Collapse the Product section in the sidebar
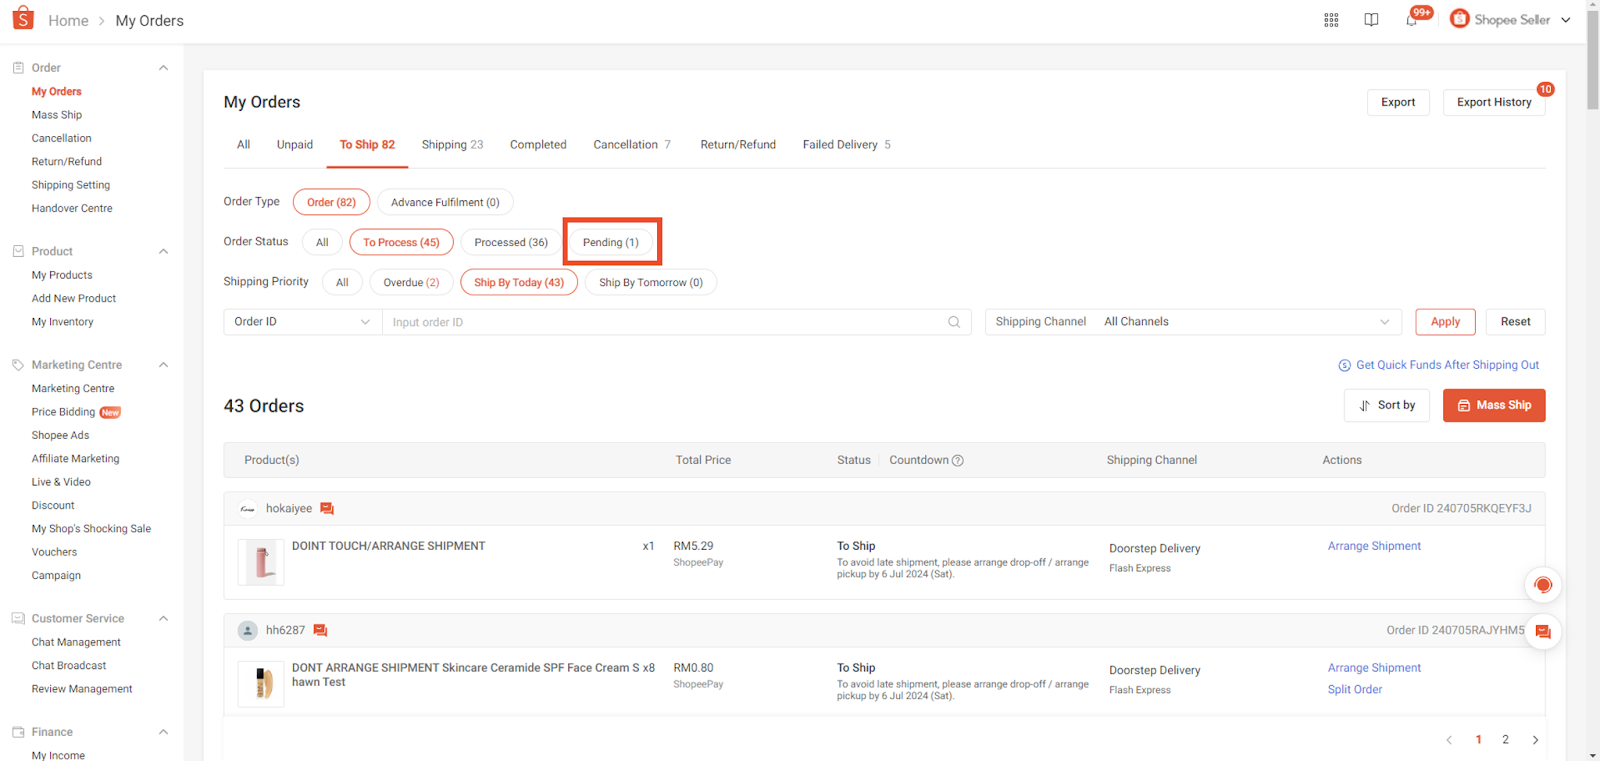This screenshot has height=761, width=1600. [x=163, y=252]
